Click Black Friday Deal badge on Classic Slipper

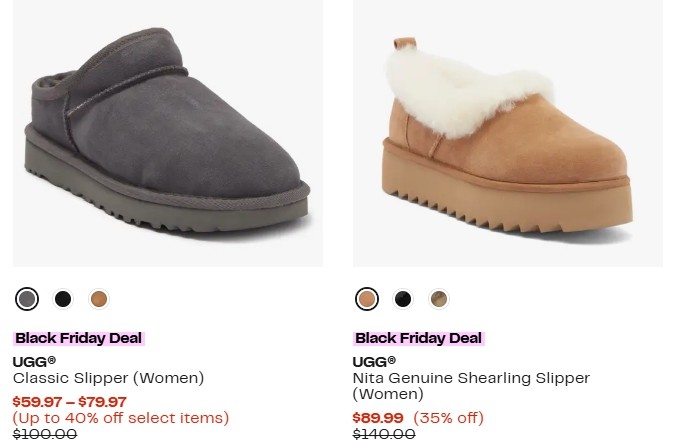coord(78,338)
